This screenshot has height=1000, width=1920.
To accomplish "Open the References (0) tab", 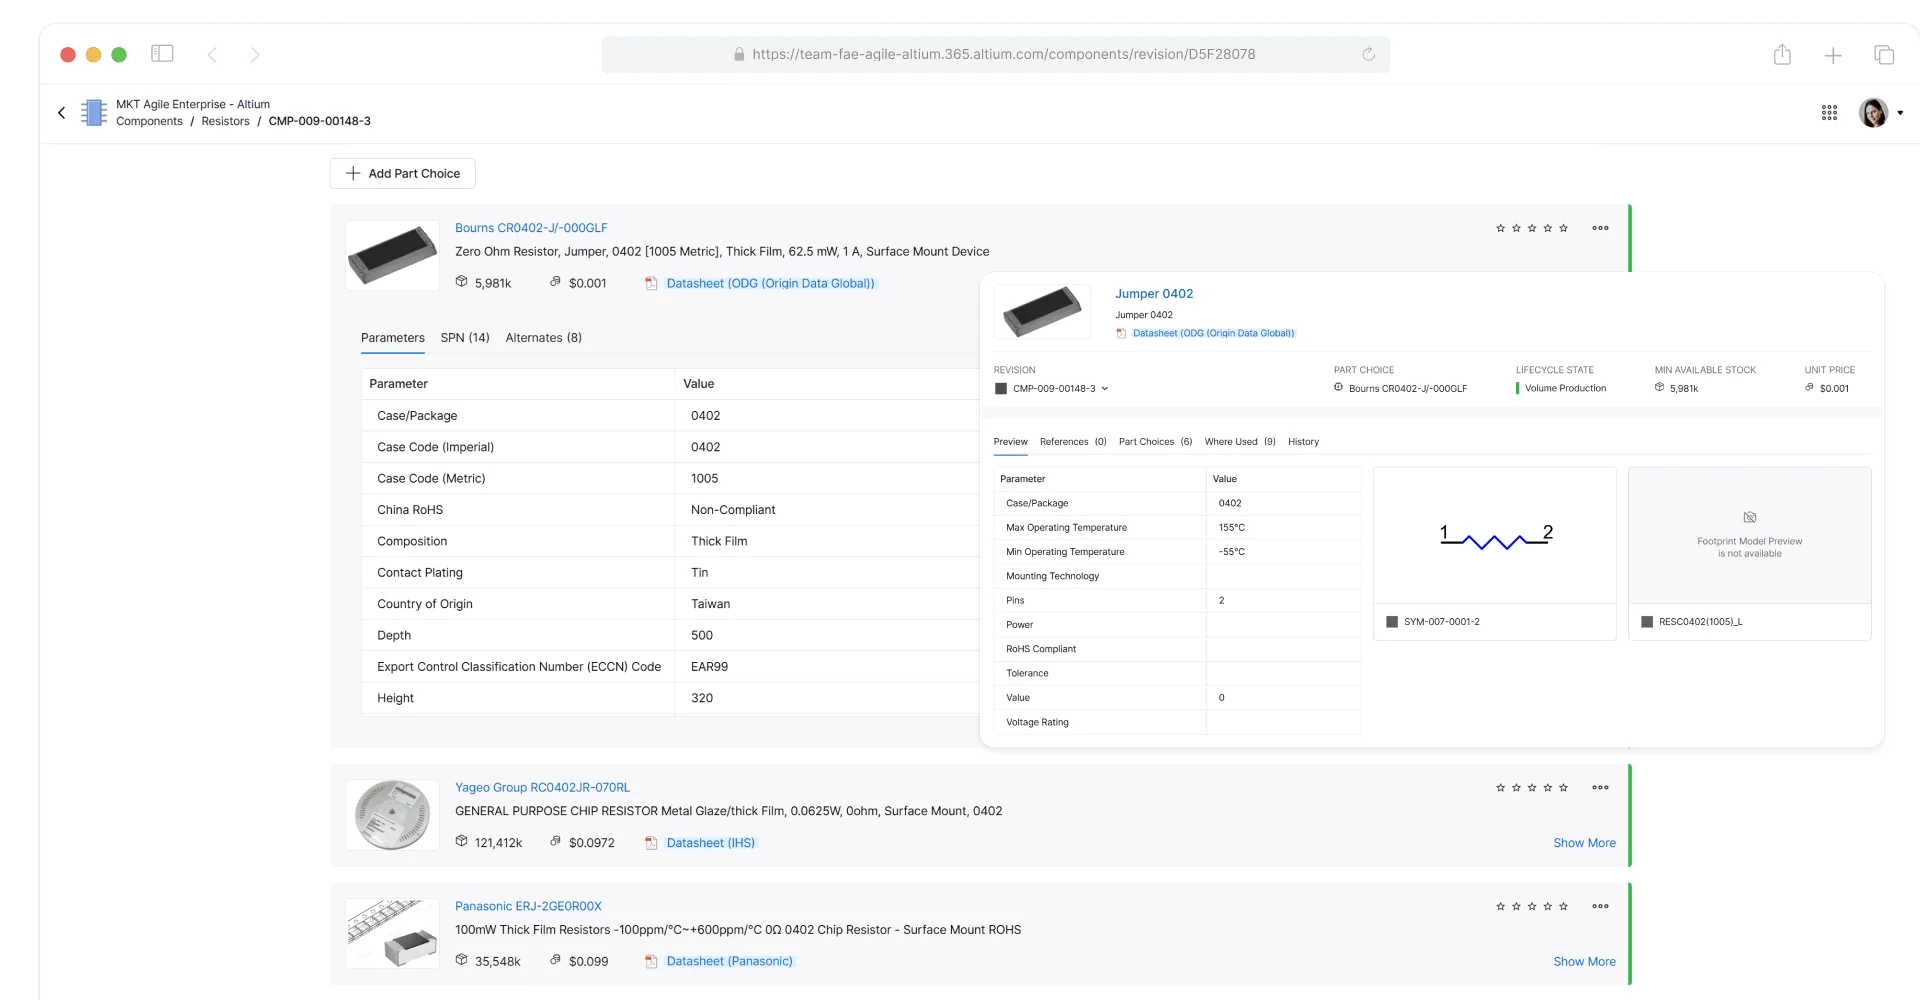I will pyautogui.click(x=1073, y=442).
